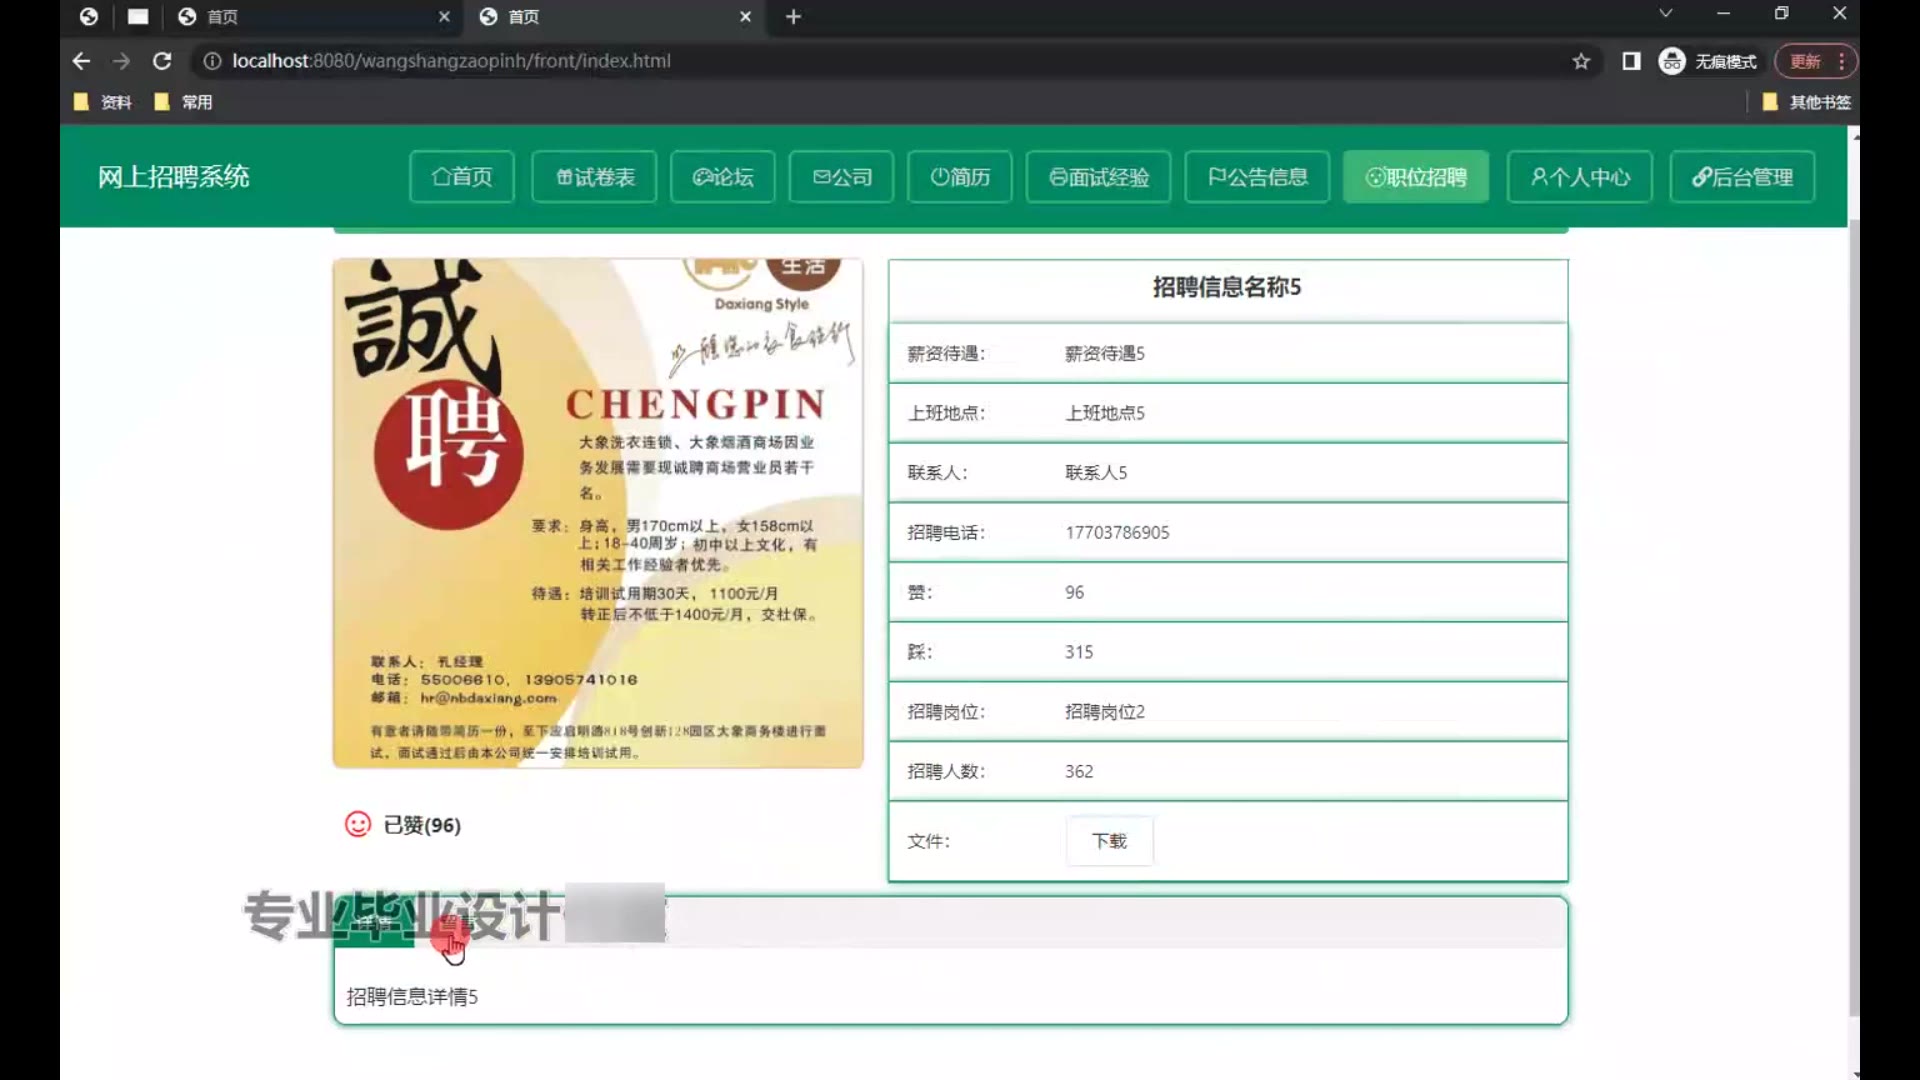Click the smiley 已赞 like icon
Viewport: 1920px width, 1080px height.
coord(358,824)
